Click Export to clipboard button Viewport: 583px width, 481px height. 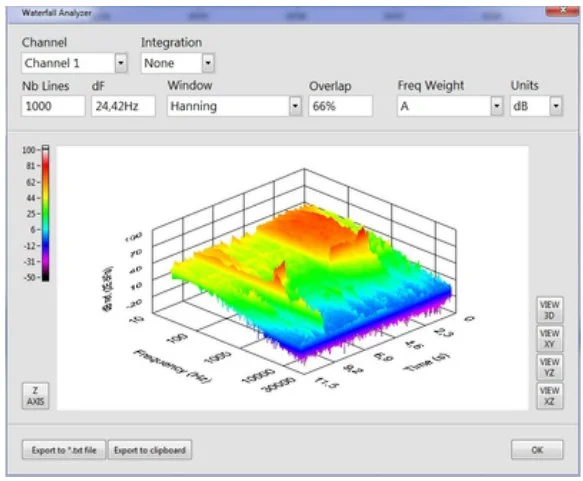[x=150, y=450]
